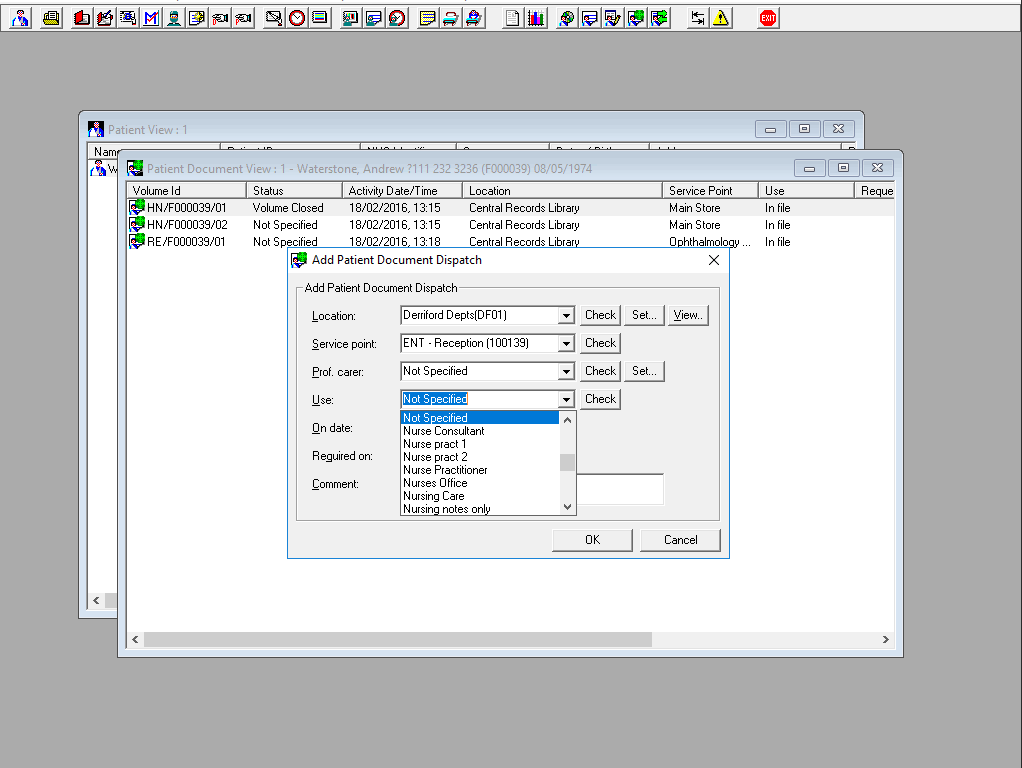Image resolution: width=1022 pixels, height=768 pixels.
Task: Select Nurse pract 1 from the list
Action: [x=480, y=444]
